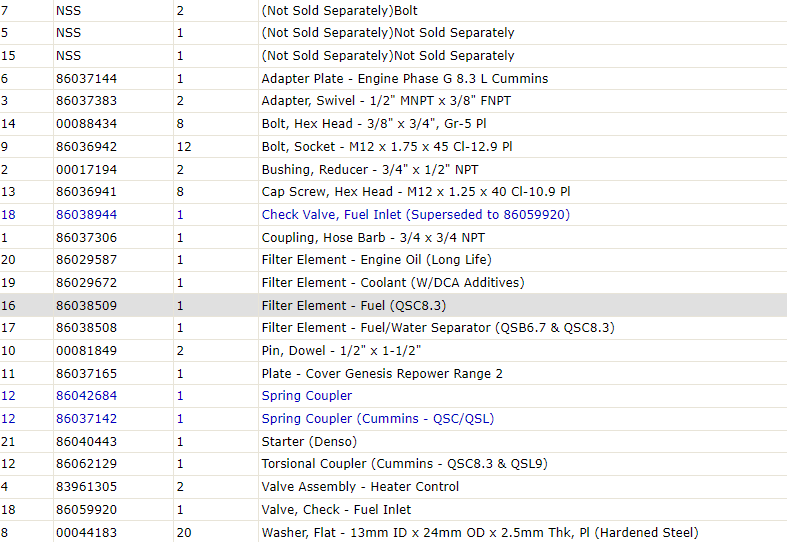Screen dimensions: 787x542
Task: Click Bolt, Socket M12 x 1.75 description
Action: (x=386, y=147)
